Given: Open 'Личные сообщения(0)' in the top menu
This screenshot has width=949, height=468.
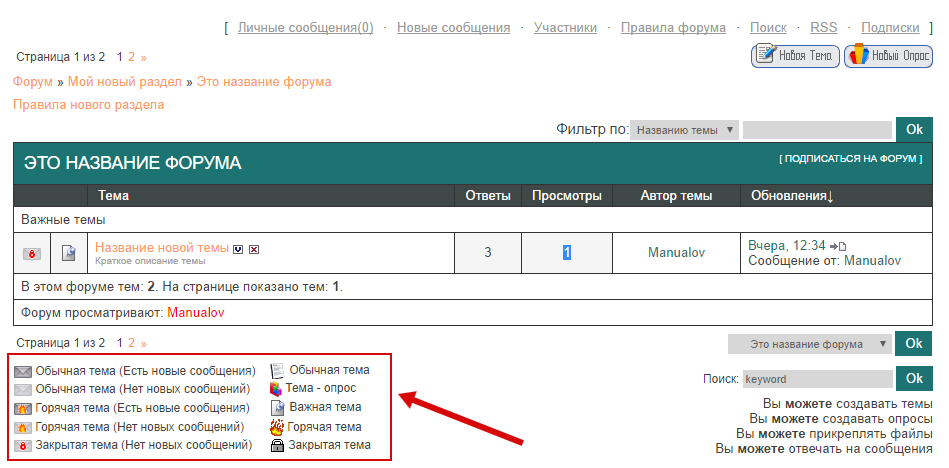Looking at the screenshot, I should coord(305,28).
